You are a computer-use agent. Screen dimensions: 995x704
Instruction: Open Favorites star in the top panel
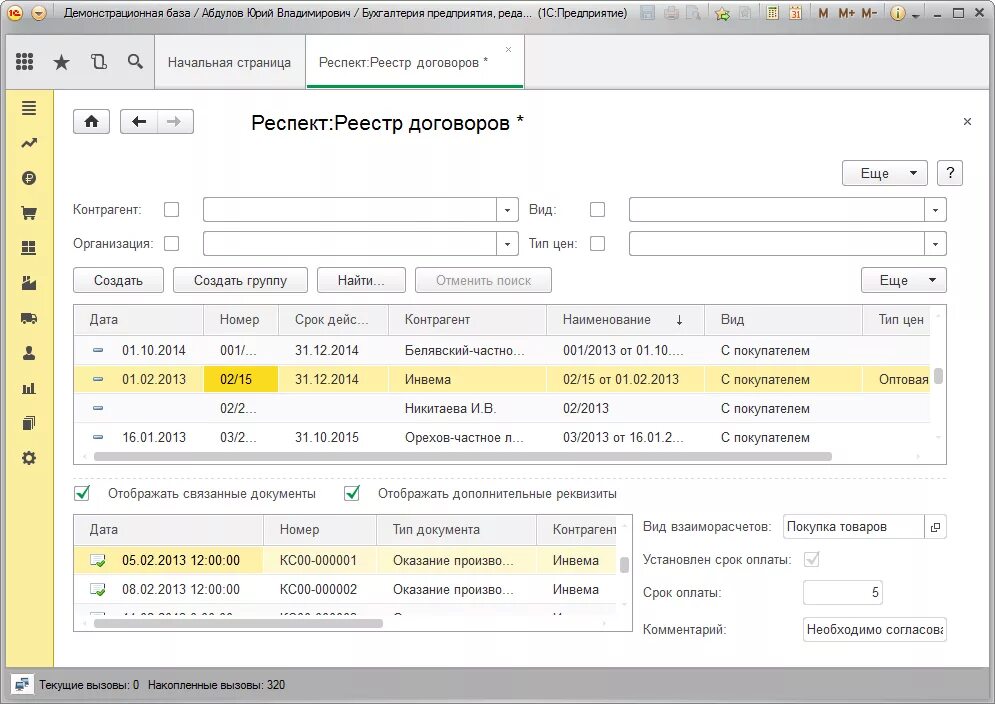(61, 62)
